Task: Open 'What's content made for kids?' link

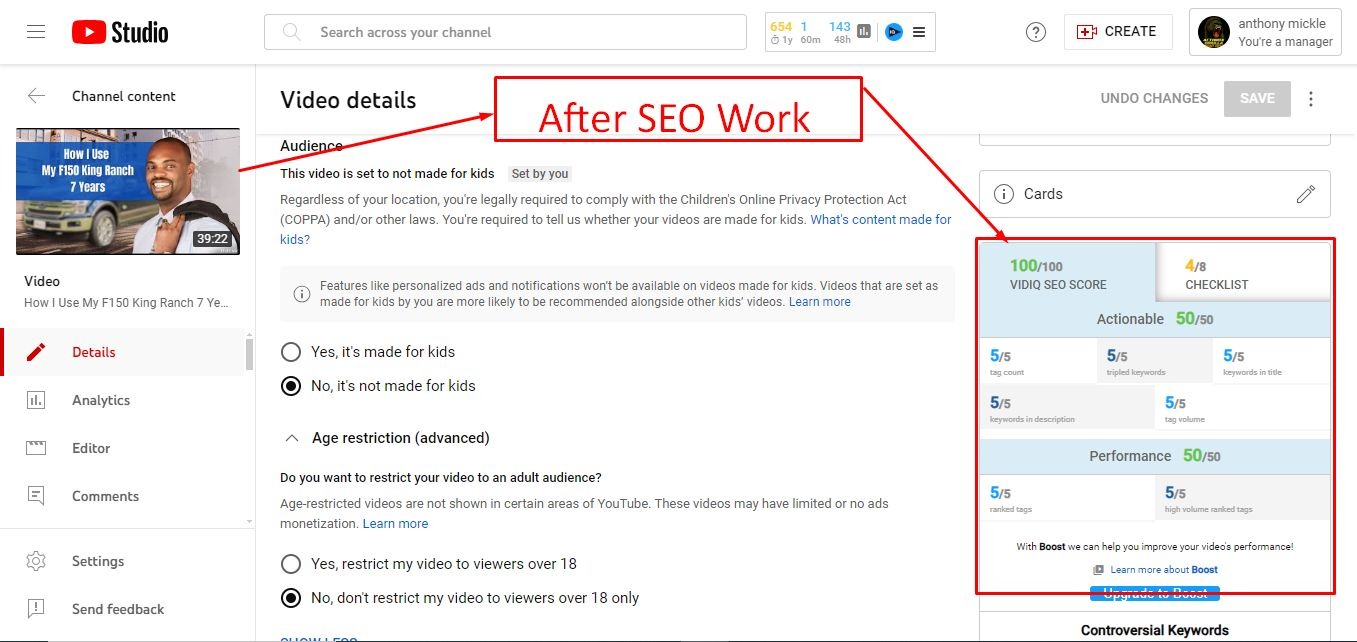Action: 880,219
